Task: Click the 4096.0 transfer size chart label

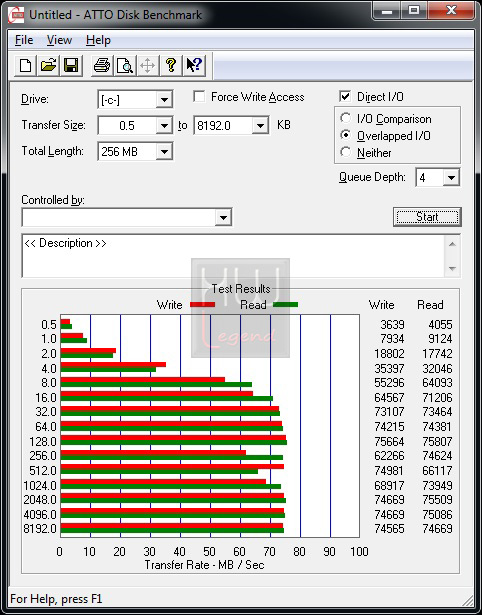Action: 40,515
